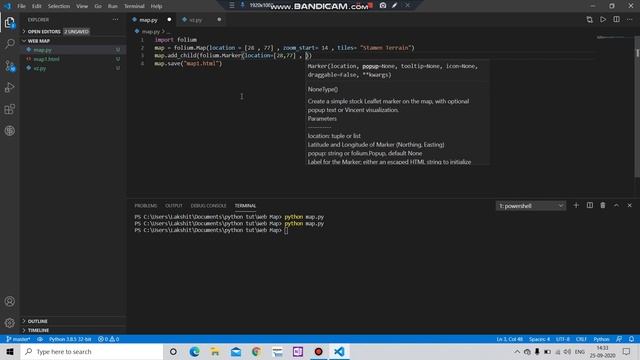Open OneNote from taskbar
This screenshot has height=360, width=640.
[x=298, y=351]
